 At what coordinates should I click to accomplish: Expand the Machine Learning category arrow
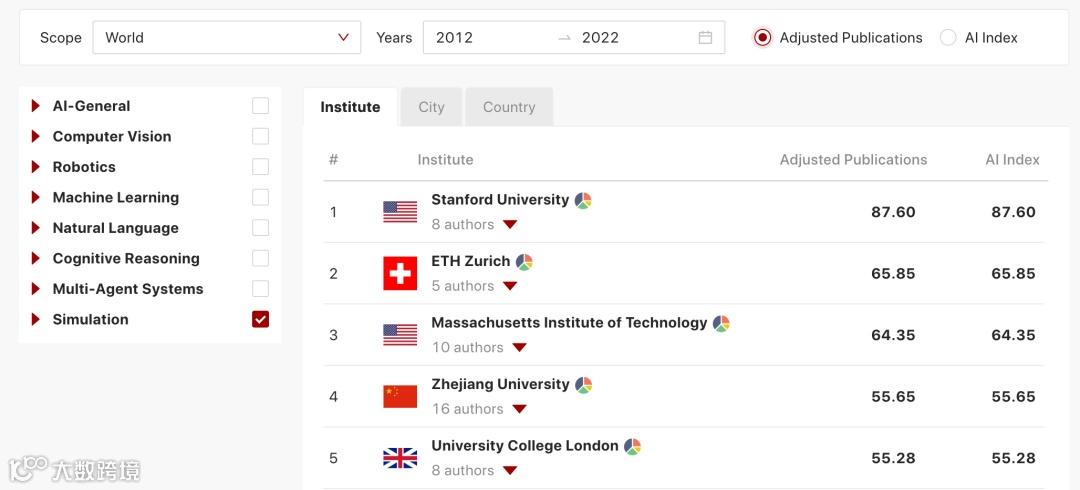[36, 198]
